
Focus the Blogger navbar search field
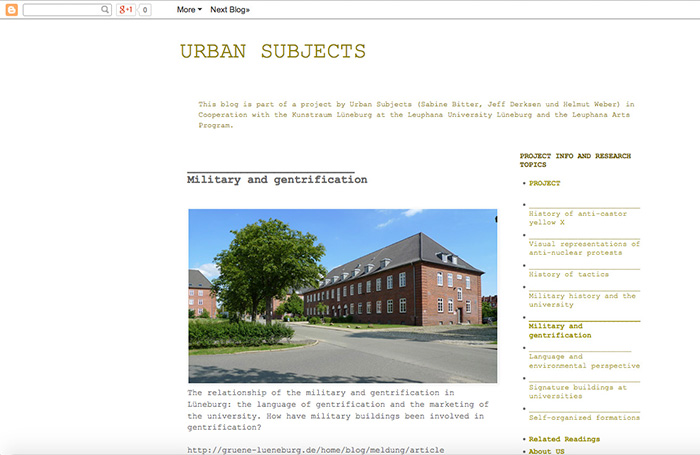[67, 9]
